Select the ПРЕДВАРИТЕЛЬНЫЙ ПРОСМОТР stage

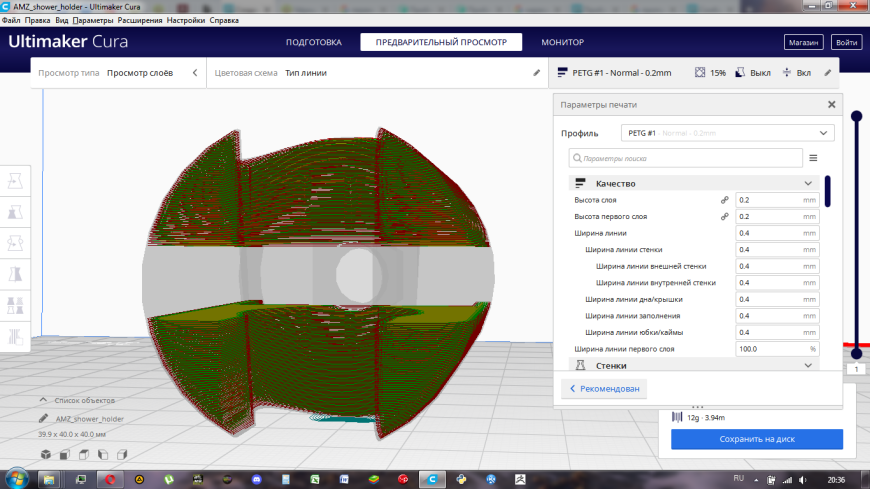point(441,42)
